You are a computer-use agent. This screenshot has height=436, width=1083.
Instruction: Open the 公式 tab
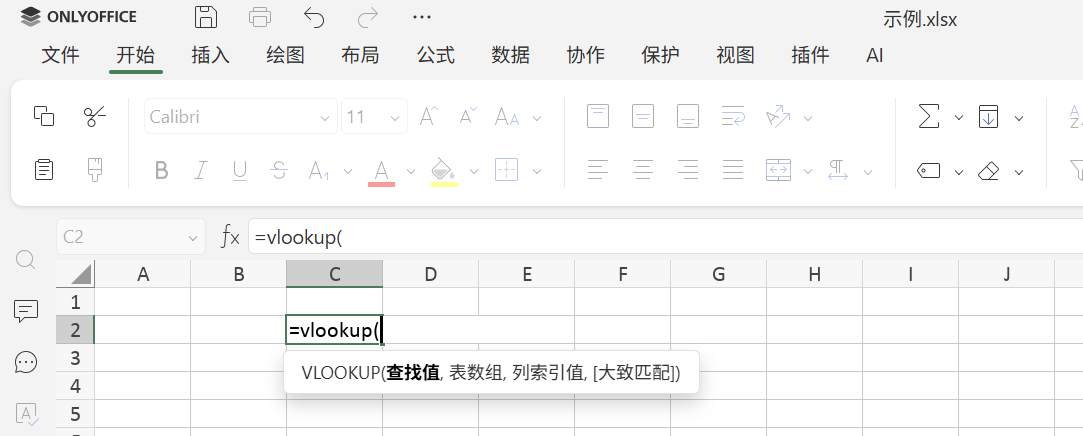tap(435, 55)
